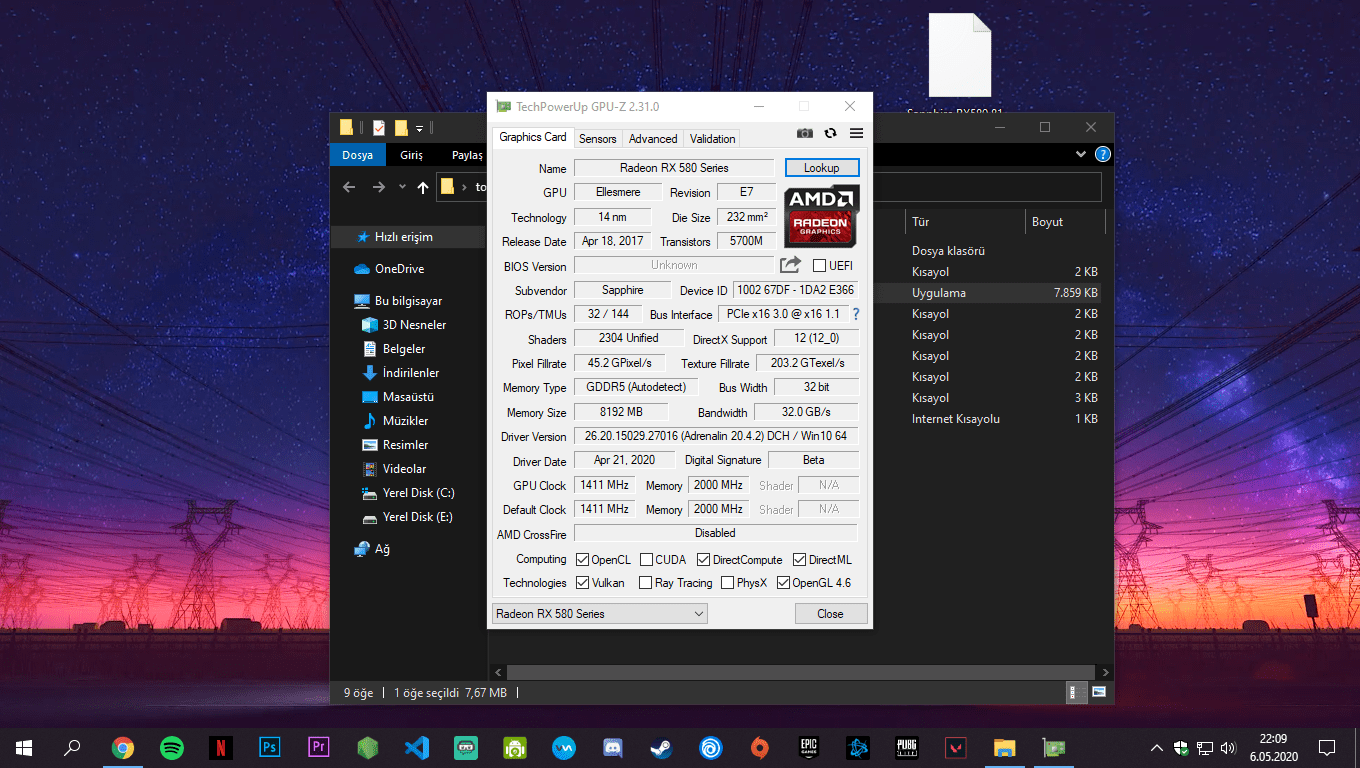
Task: Toggle the PhysX checkbox
Action: coord(728,583)
